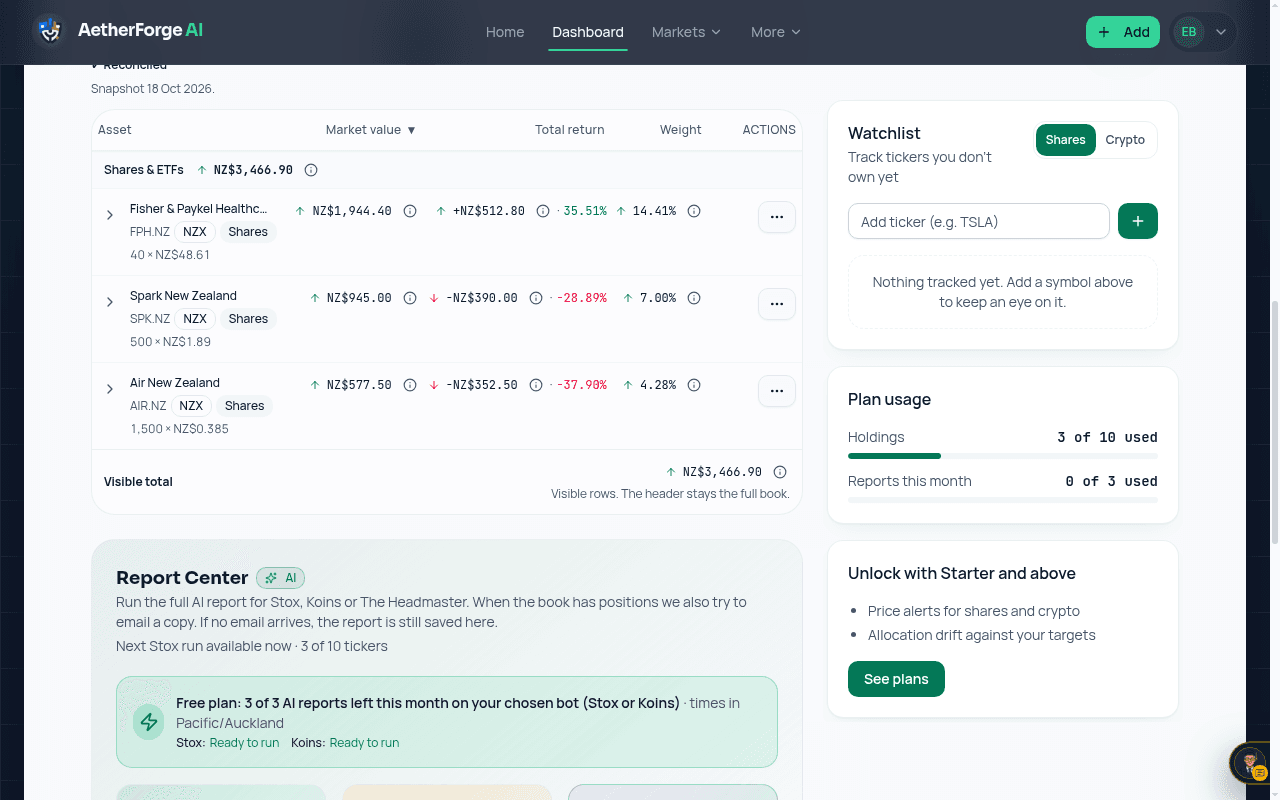This screenshot has width=1280, height=800.
Task: Show info for Spark New Zealand market value
Action: coord(410,298)
